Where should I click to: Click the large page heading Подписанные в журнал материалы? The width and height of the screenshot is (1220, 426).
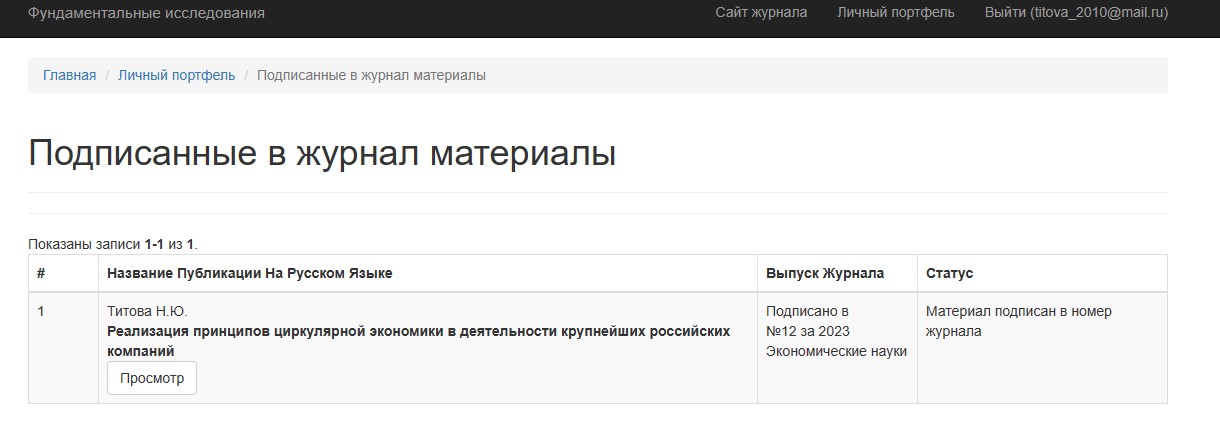point(321,154)
